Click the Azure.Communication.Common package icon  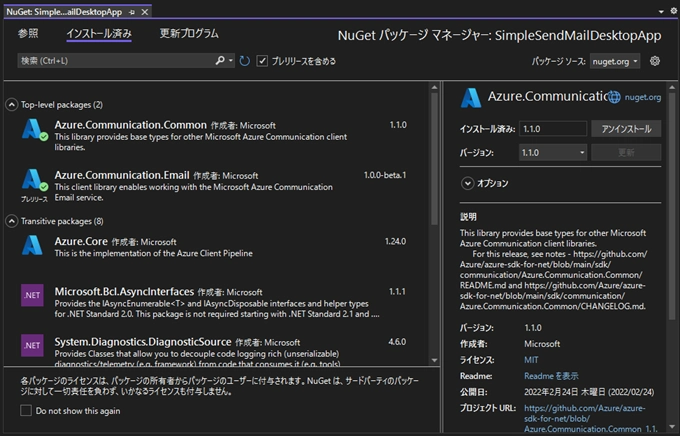tap(33, 130)
